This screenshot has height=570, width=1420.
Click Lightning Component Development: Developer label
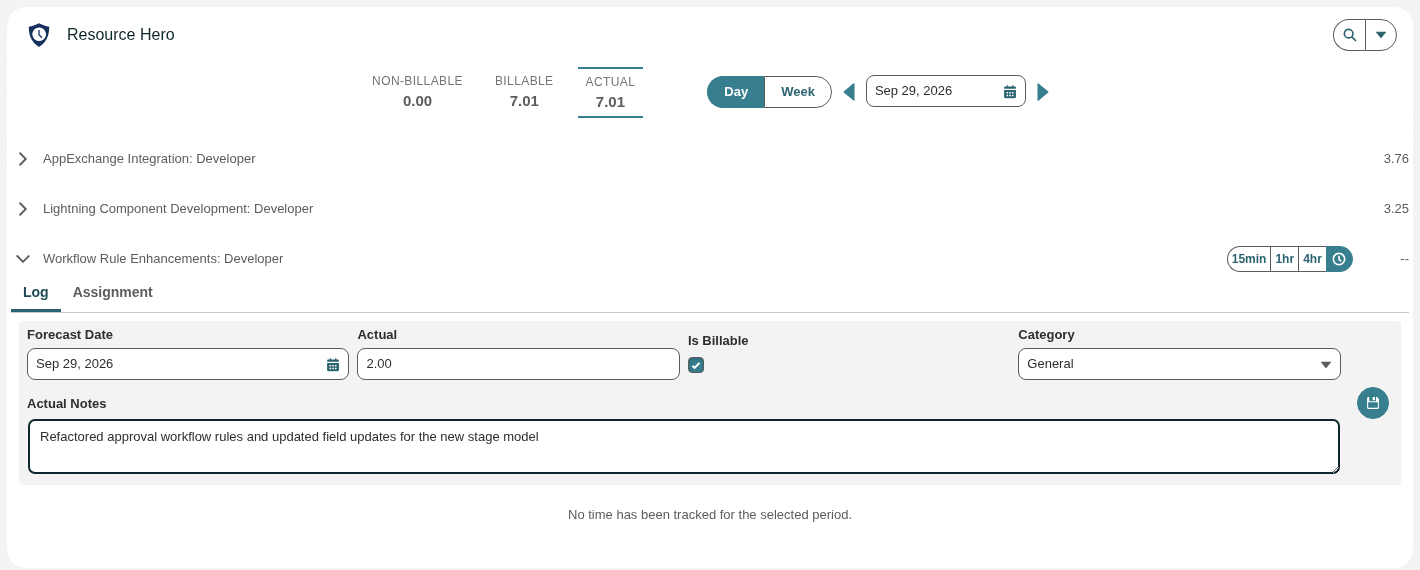[178, 209]
